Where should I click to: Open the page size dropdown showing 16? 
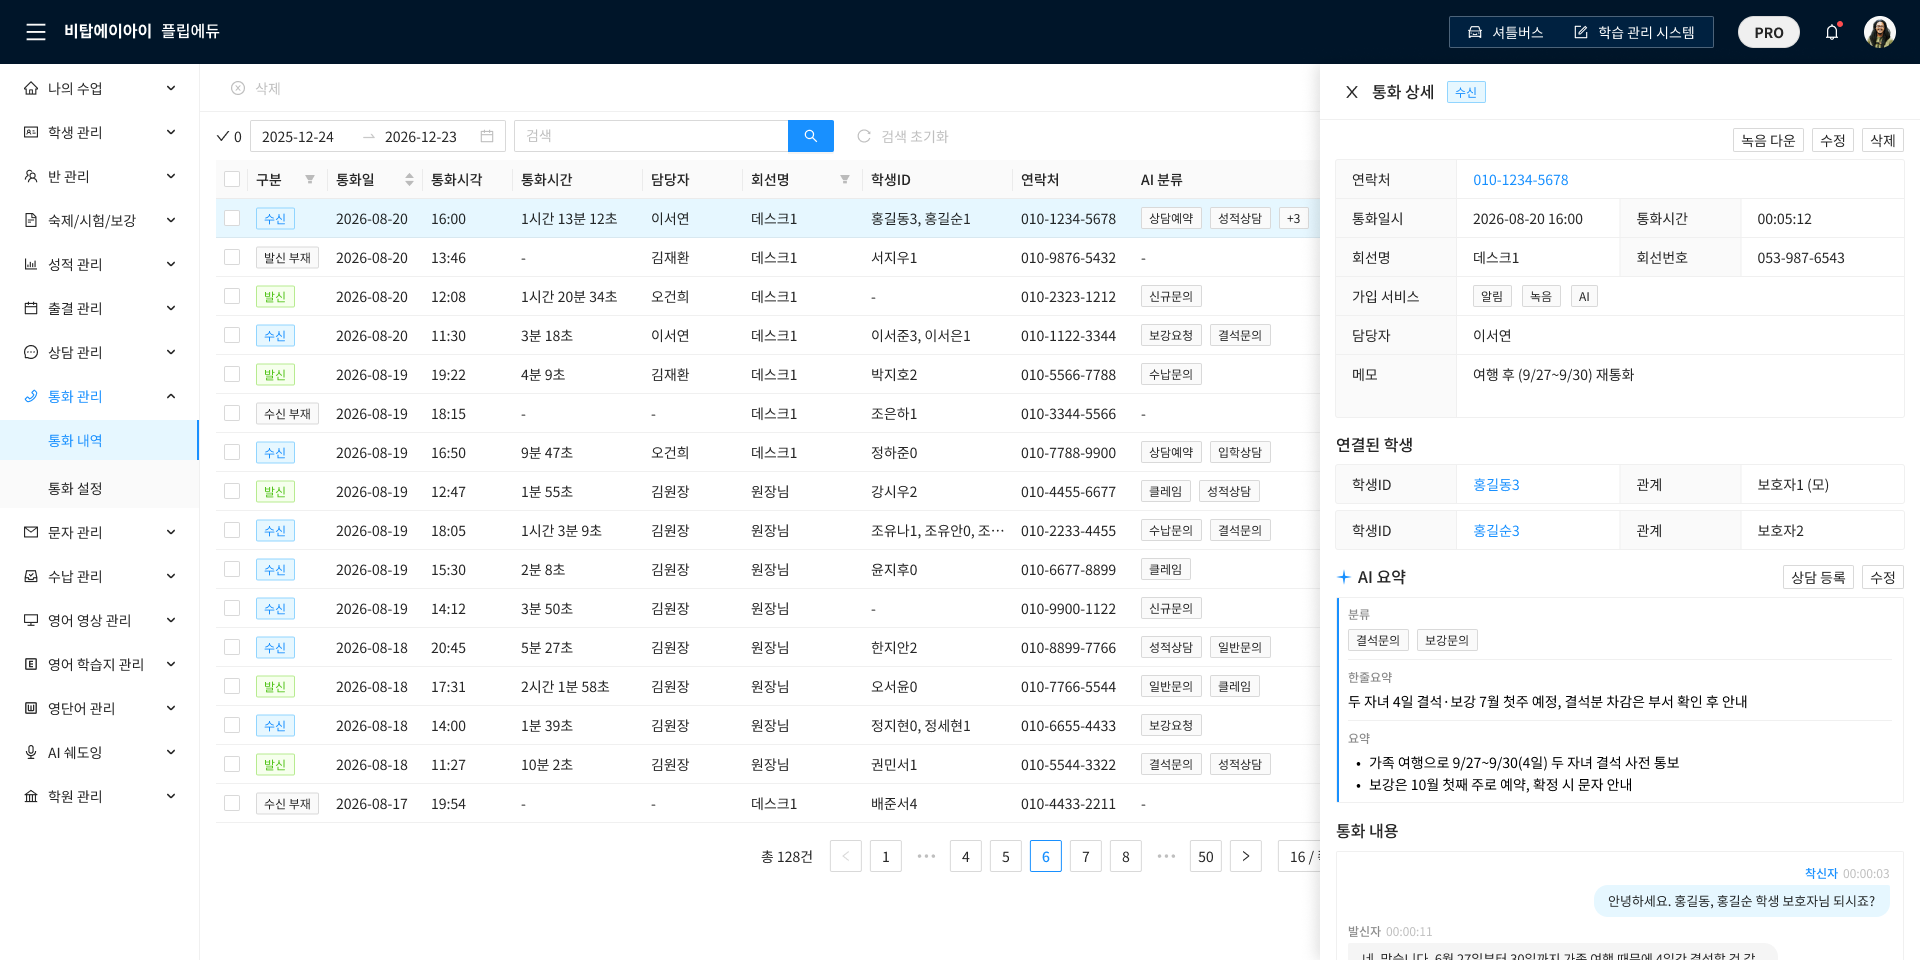coord(1299,856)
